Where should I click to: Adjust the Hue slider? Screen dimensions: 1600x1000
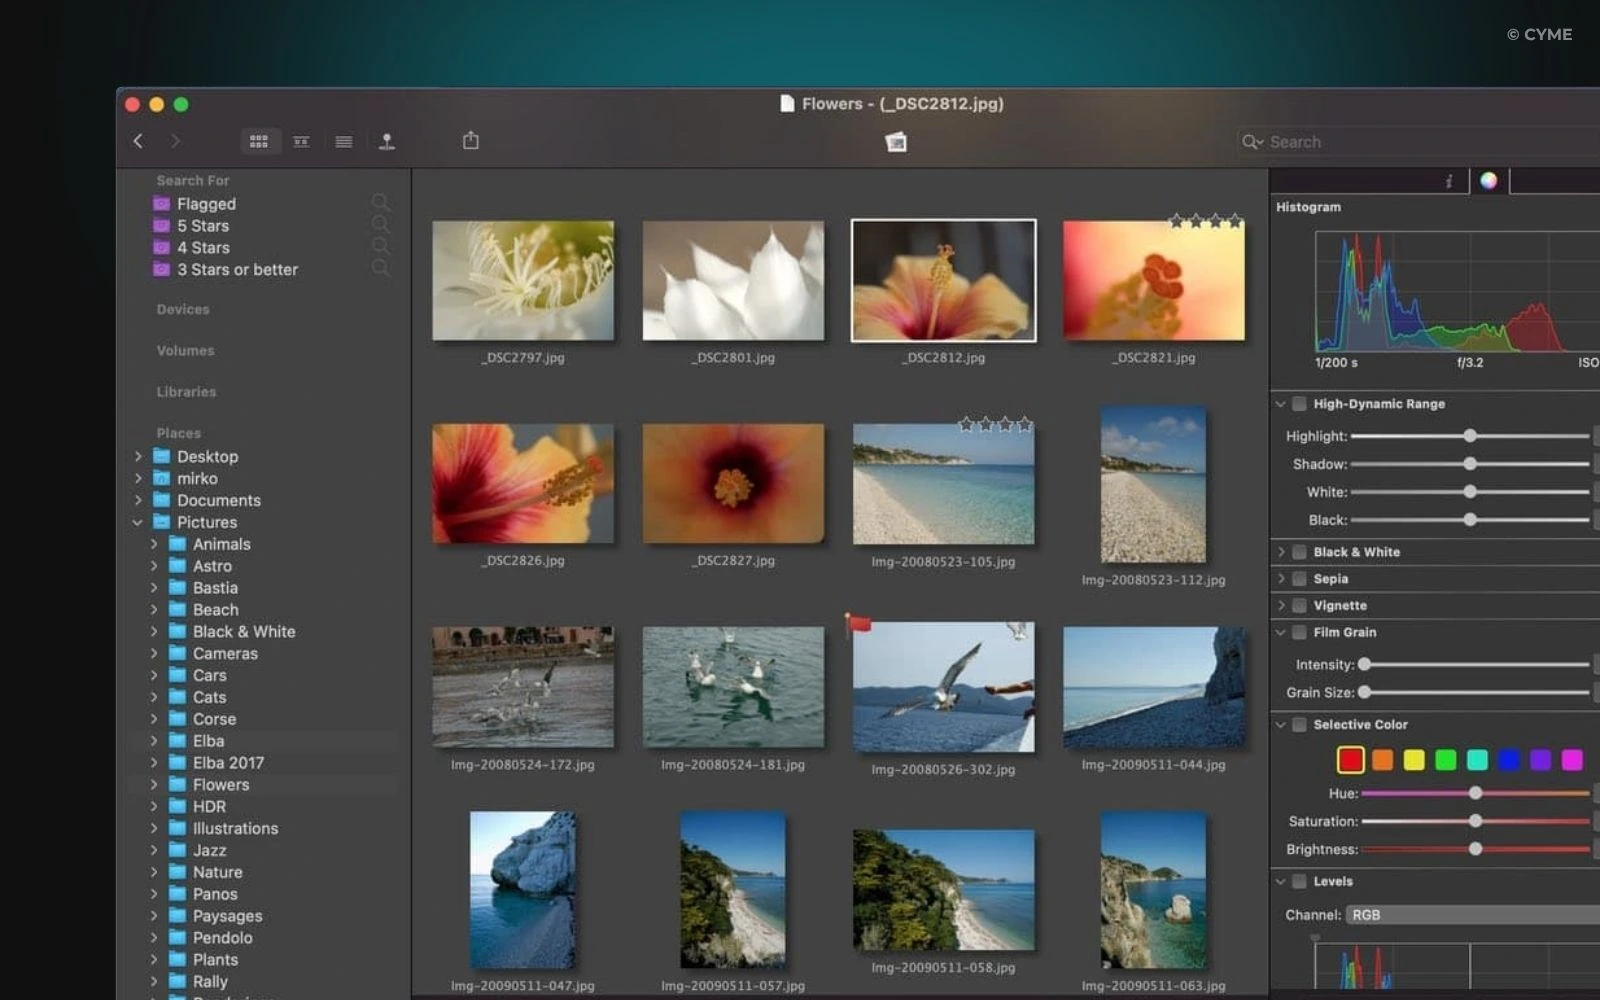pos(1476,793)
